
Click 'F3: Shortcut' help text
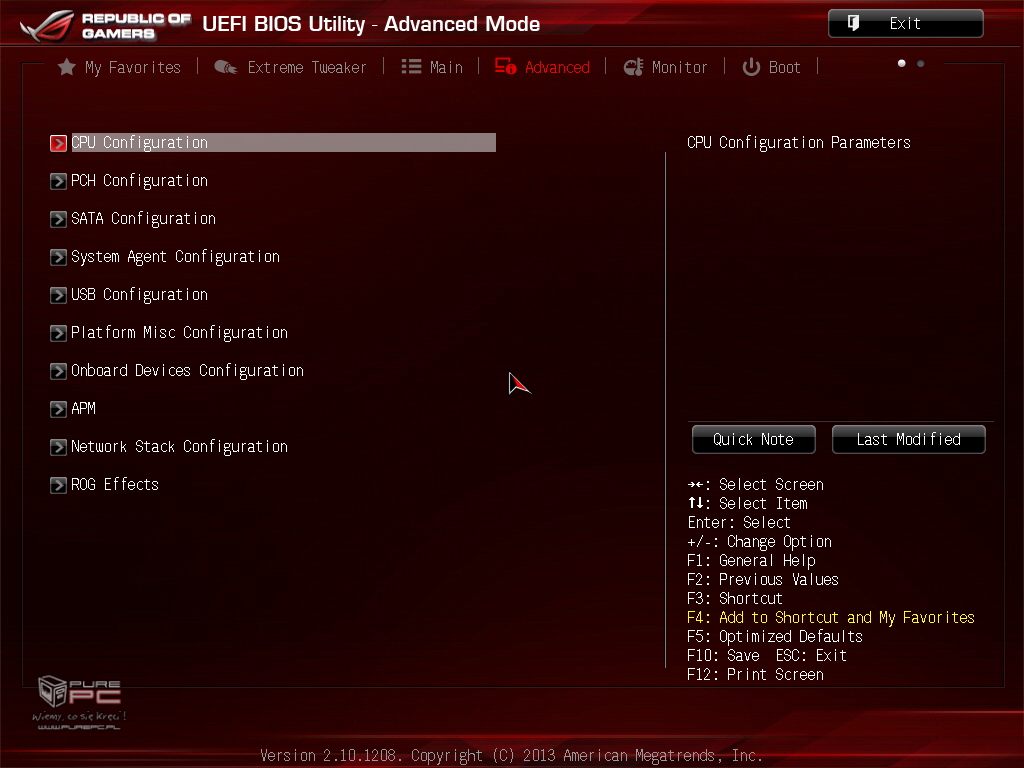click(x=735, y=599)
